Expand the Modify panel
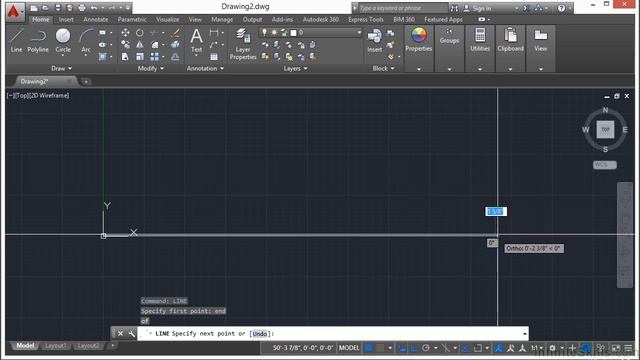Screen dimensions: 640x360 (x=151, y=69)
